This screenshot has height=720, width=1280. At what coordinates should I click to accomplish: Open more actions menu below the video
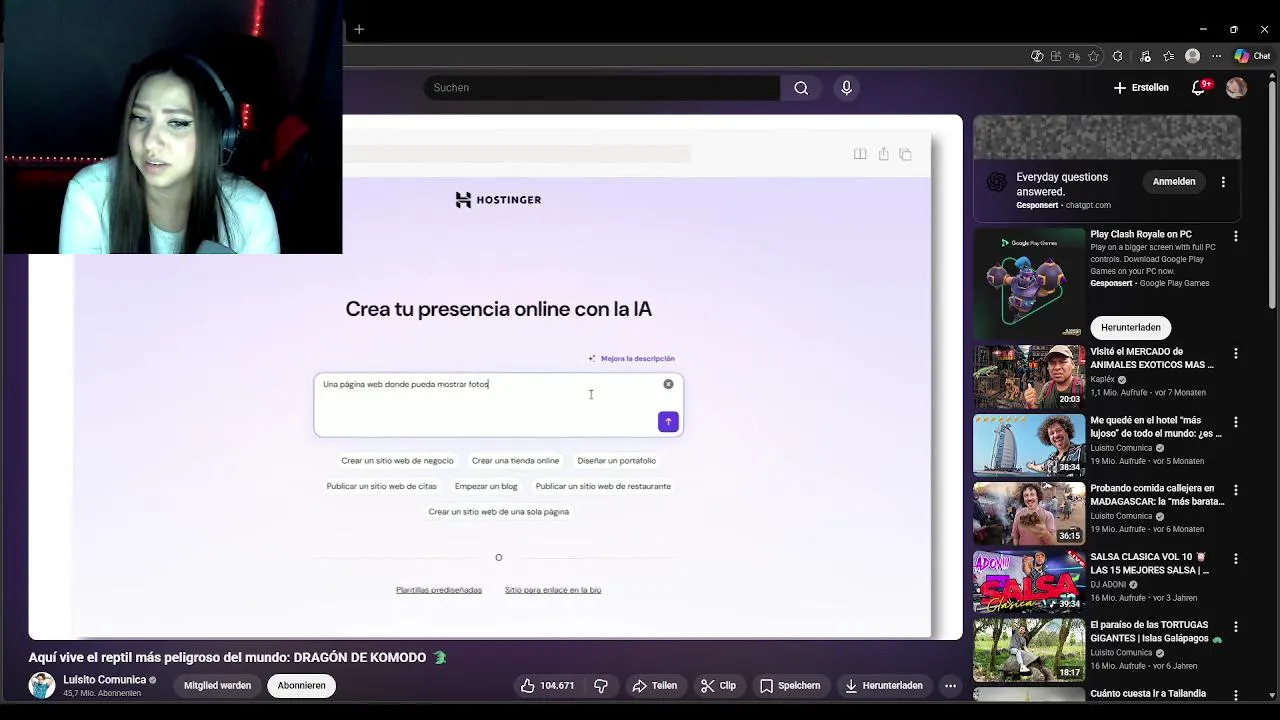click(950, 686)
